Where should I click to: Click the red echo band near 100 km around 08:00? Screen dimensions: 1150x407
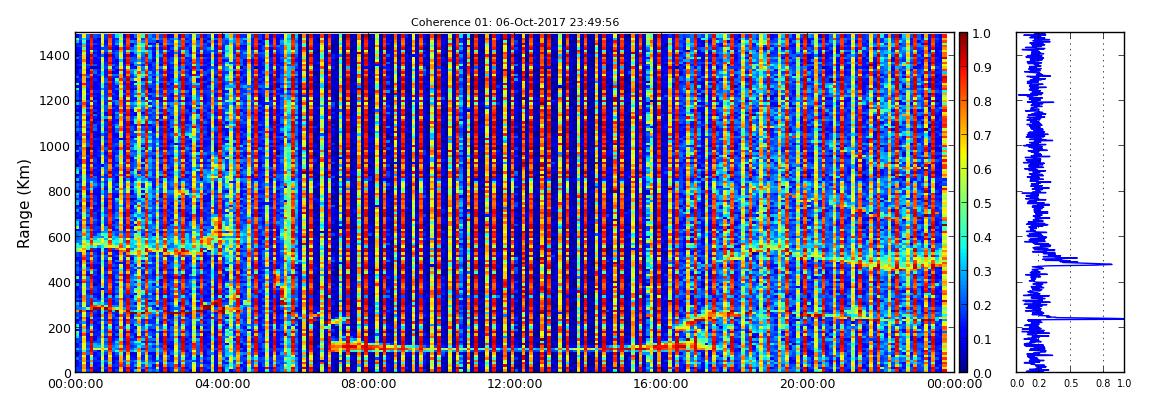click(x=367, y=345)
